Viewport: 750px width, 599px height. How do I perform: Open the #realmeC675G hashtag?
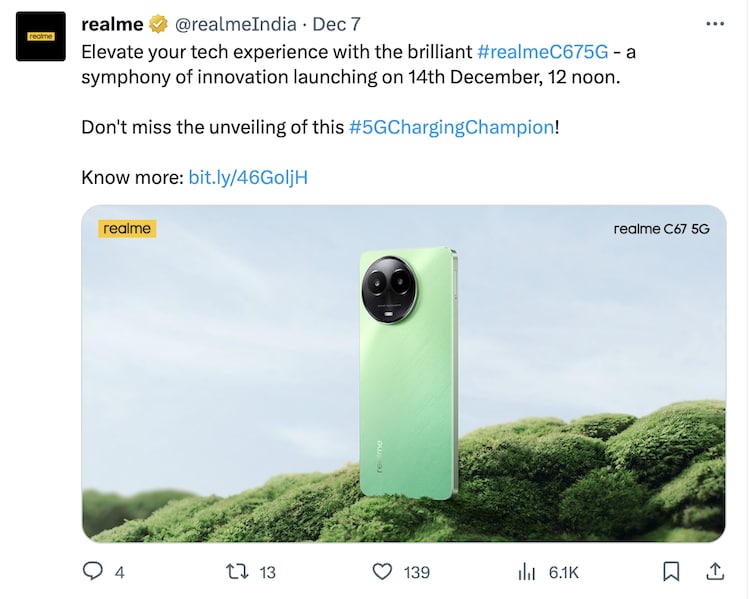coord(543,51)
